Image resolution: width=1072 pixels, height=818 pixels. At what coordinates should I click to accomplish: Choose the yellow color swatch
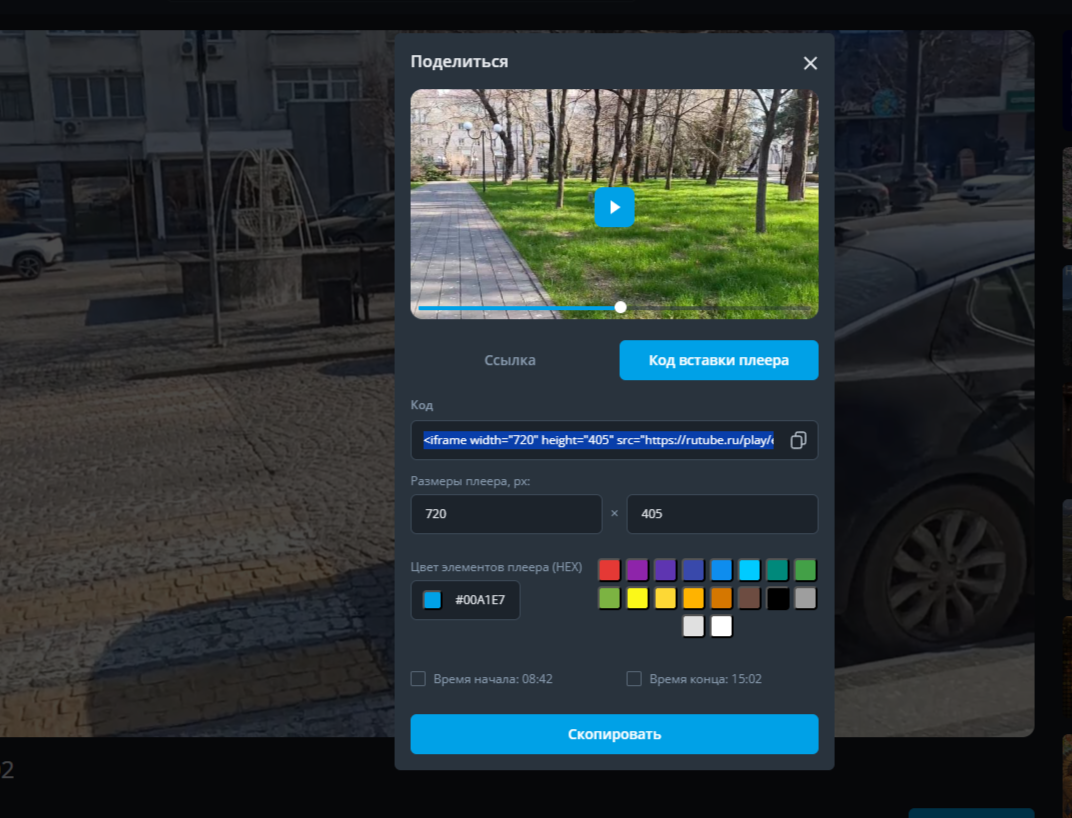pyautogui.click(x=637, y=598)
